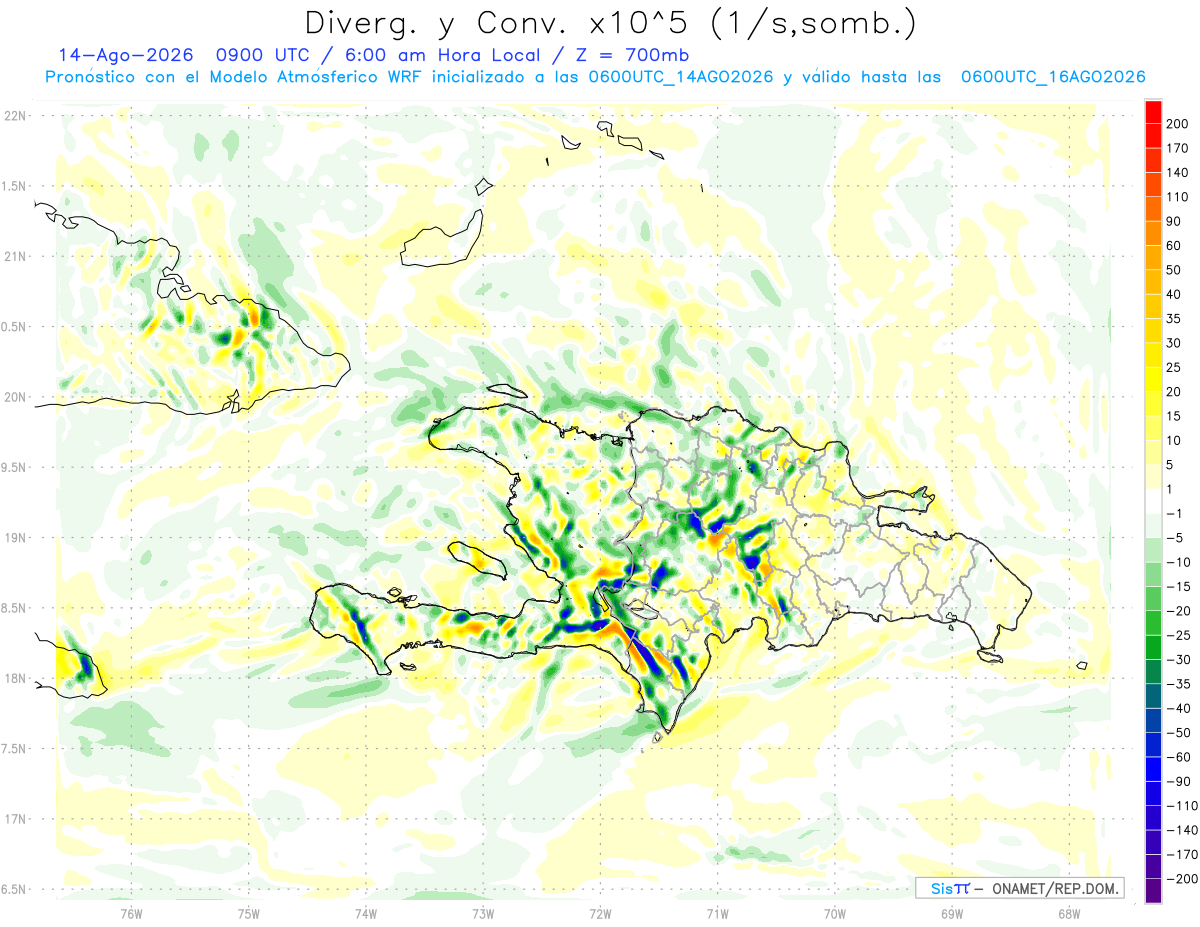The image size is (1200, 927).
Task: Click the valid-until time "0600UTC_16AGO2026"
Action: pyautogui.click(x=1053, y=77)
